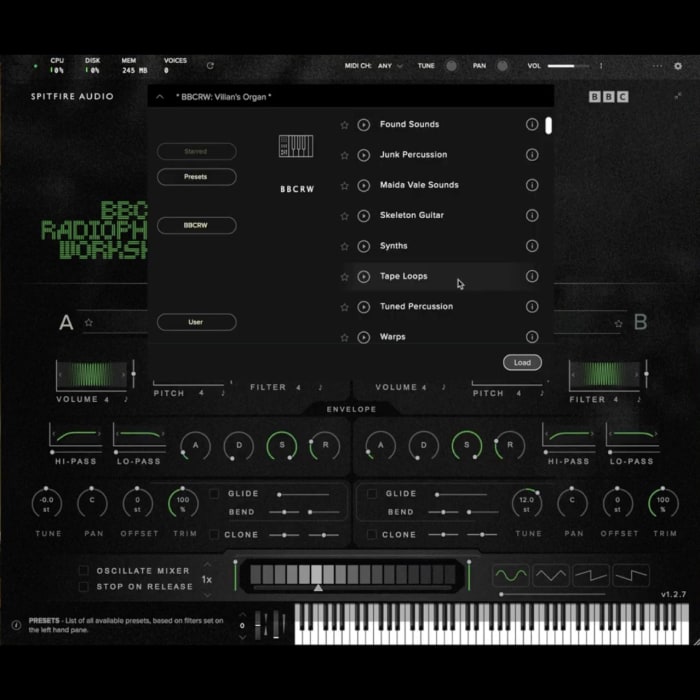Select the Starred filter
The width and height of the screenshot is (700, 700).
(196, 151)
